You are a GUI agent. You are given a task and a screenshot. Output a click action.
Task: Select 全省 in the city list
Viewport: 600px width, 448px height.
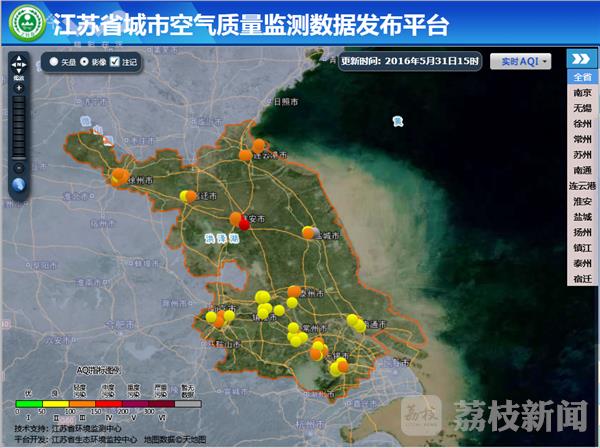pos(581,77)
